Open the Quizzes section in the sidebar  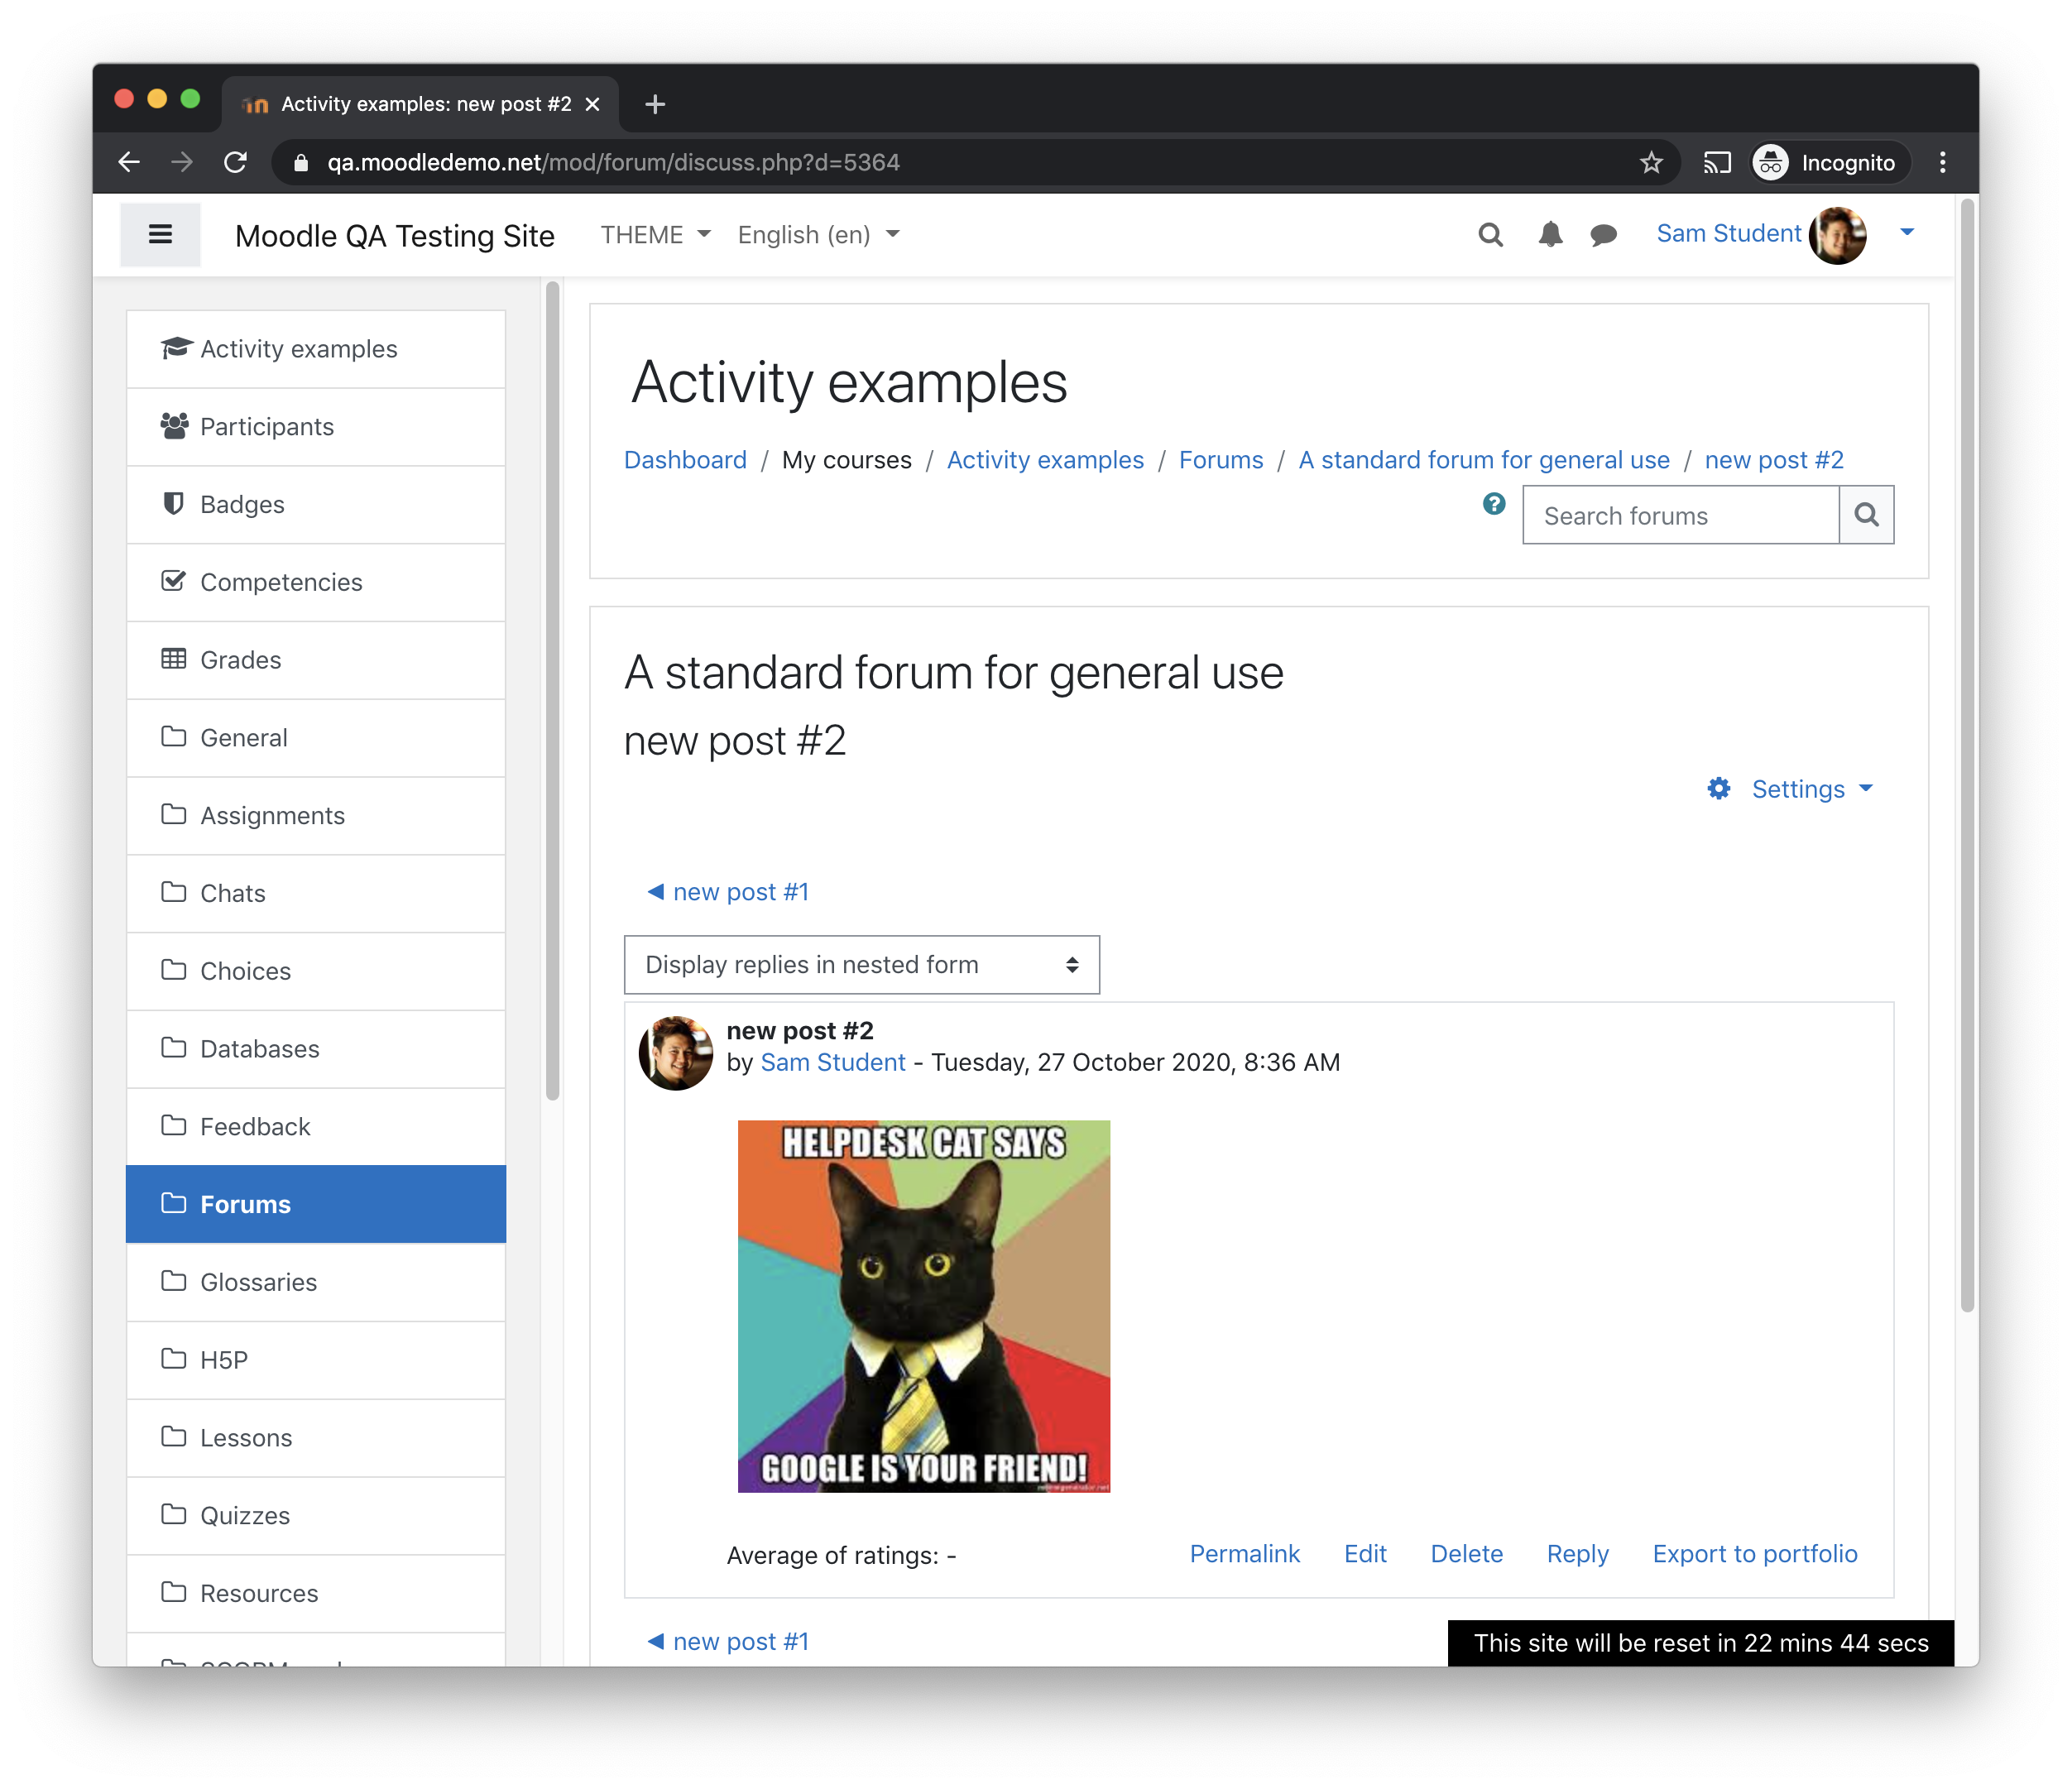316,1515
